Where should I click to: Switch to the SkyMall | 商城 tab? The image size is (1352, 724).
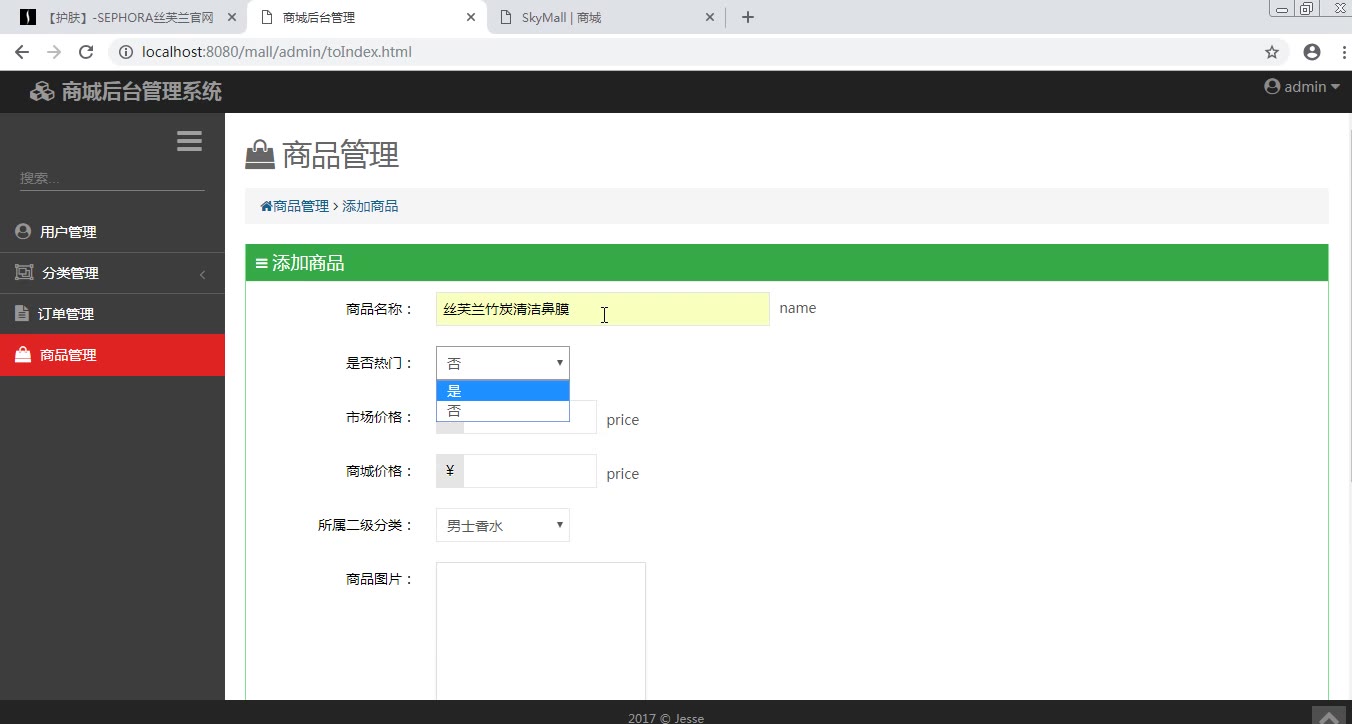(605, 17)
